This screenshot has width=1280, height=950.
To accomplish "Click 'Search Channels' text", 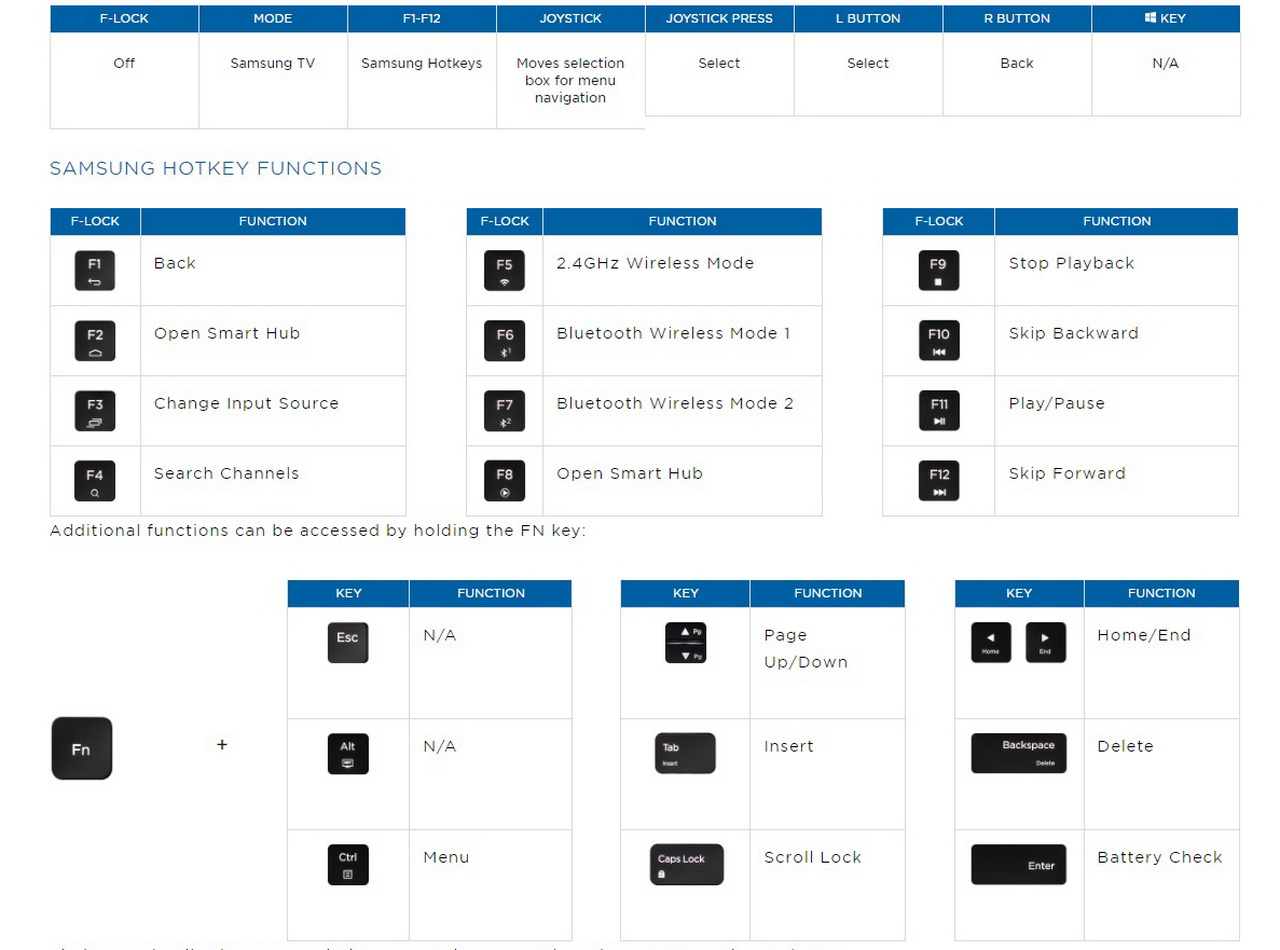I will pyautogui.click(x=226, y=474).
